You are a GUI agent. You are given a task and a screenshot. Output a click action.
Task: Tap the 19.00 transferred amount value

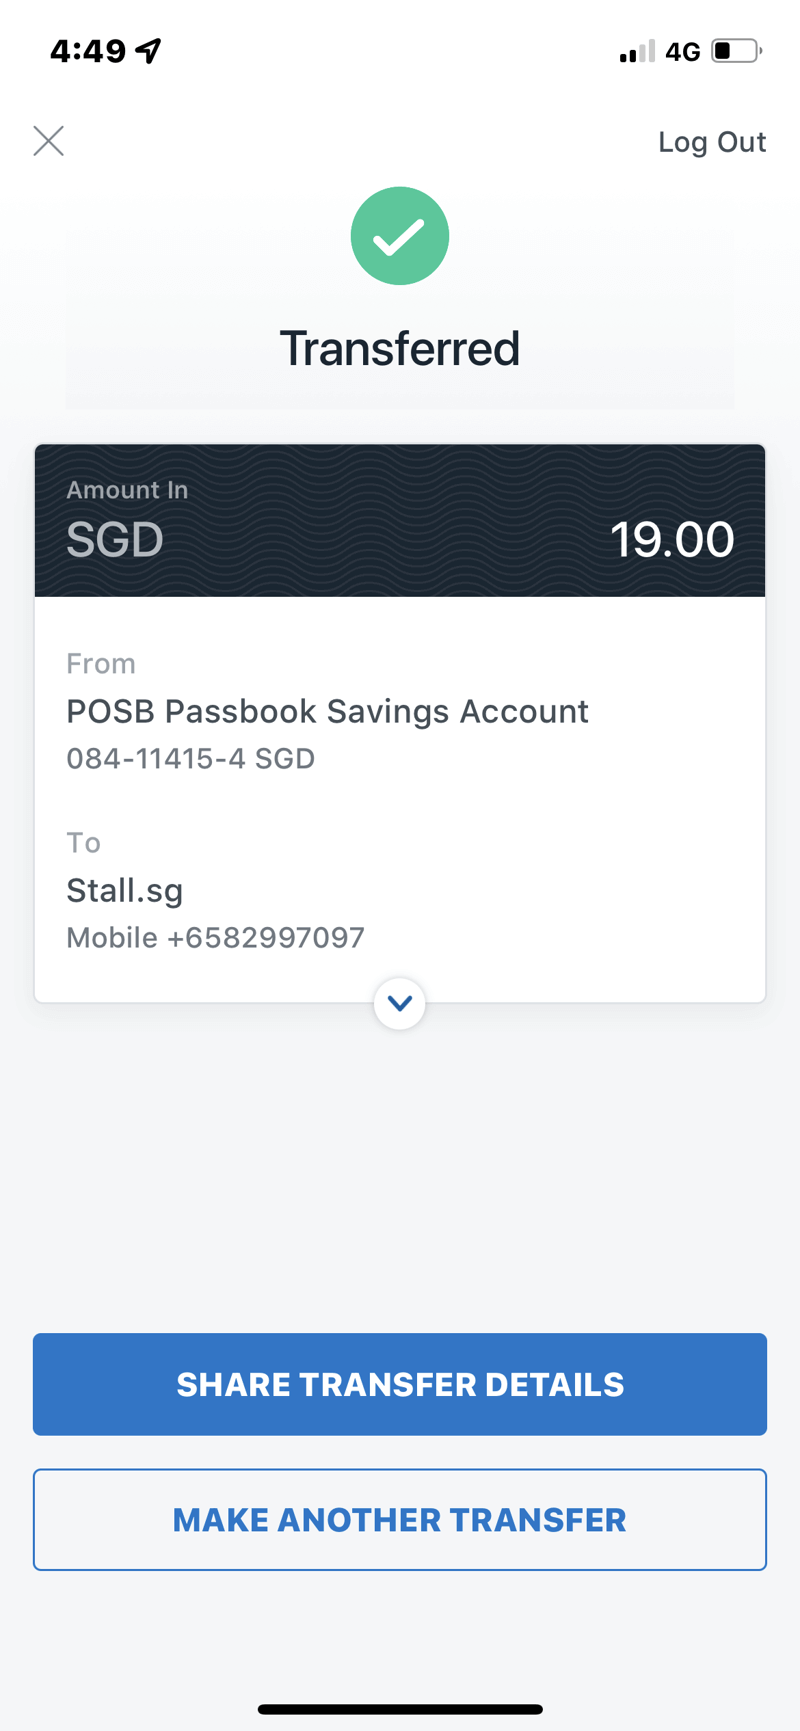pos(672,540)
